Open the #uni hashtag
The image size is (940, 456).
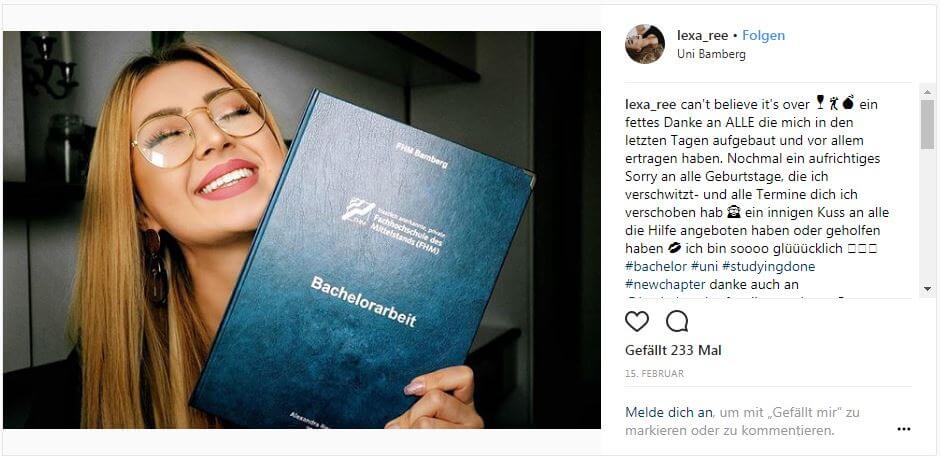tap(704, 265)
